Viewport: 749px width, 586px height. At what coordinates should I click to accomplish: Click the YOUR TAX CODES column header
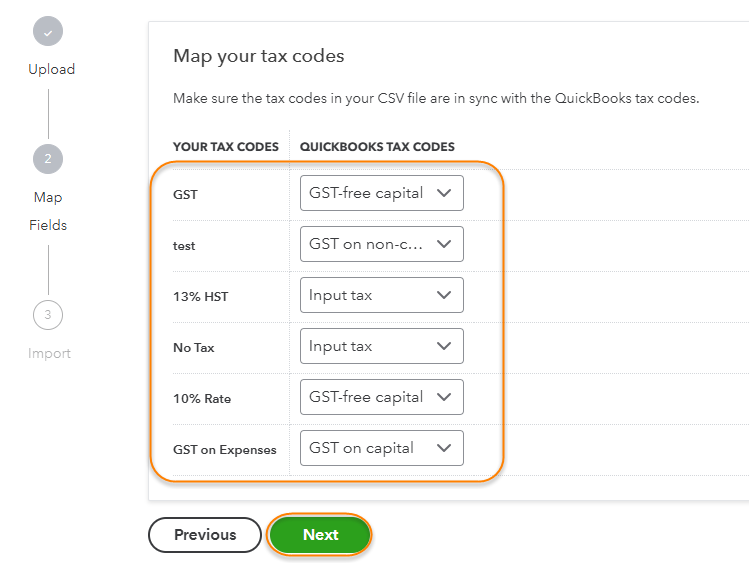[225, 146]
